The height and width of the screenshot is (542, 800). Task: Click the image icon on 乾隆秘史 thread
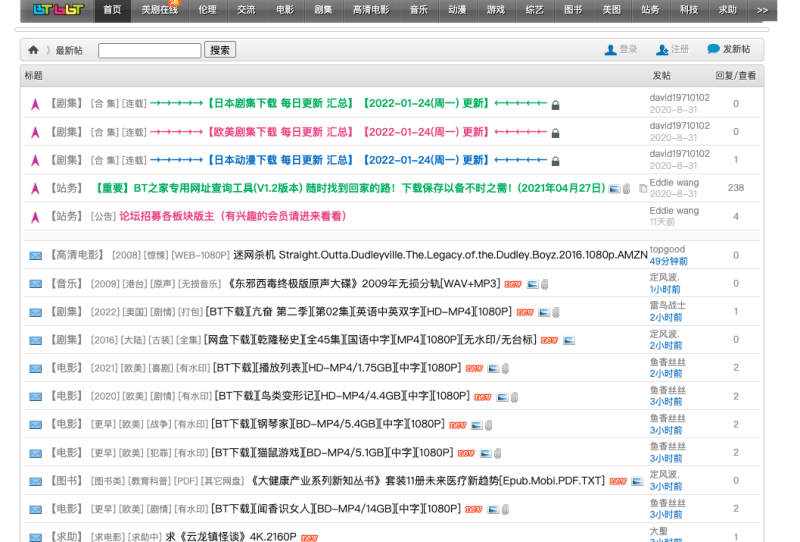coord(569,340)
